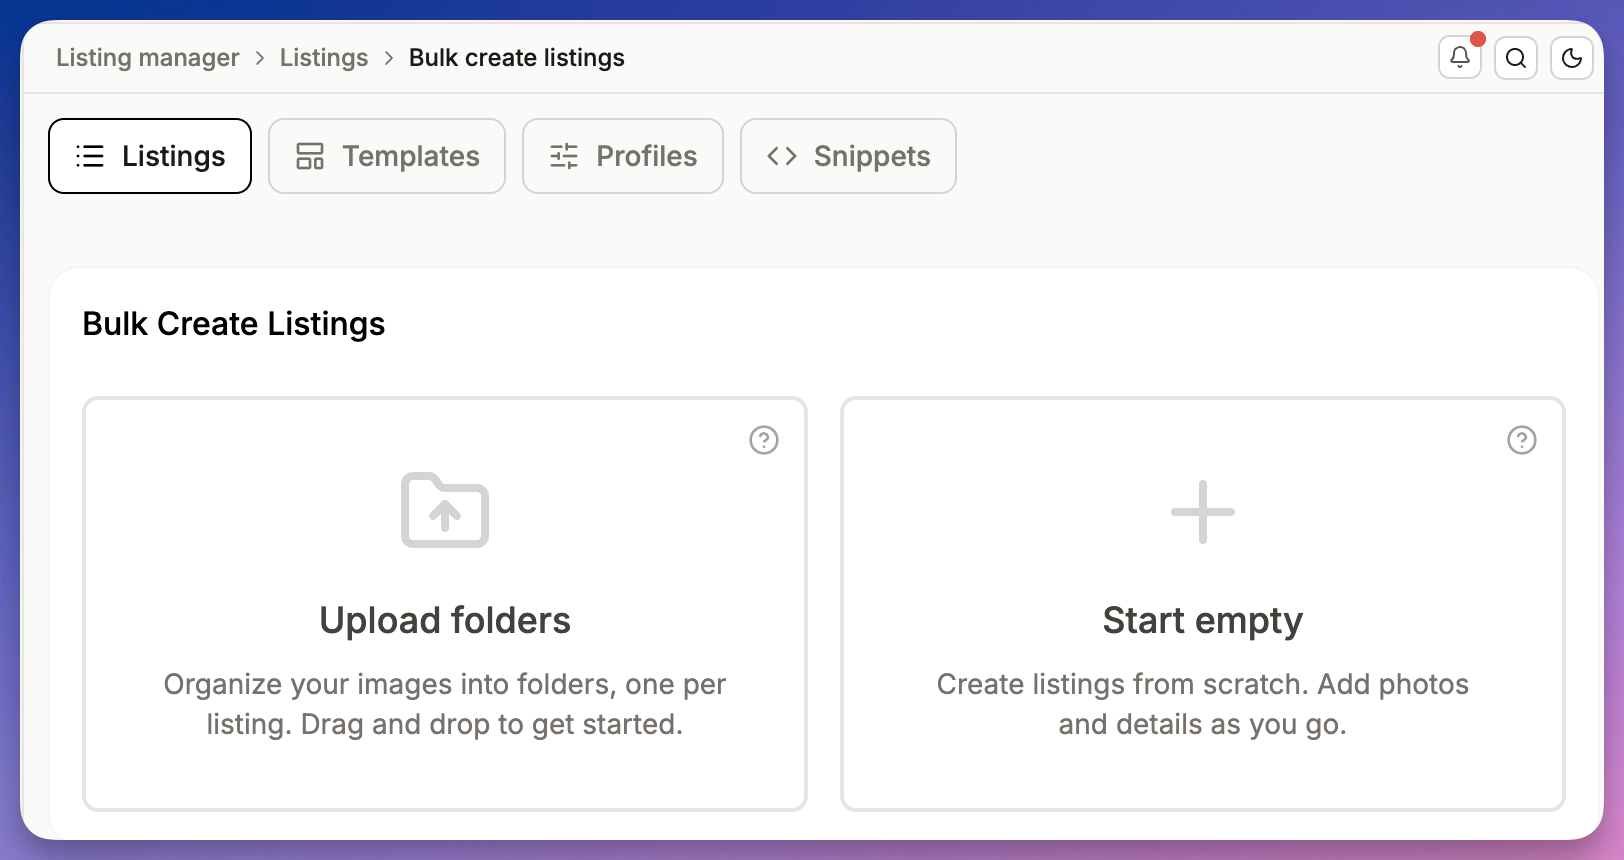Switch to the Listings tab
Viewport: 1624px width, 860px height.
click(x=150, y=156)
